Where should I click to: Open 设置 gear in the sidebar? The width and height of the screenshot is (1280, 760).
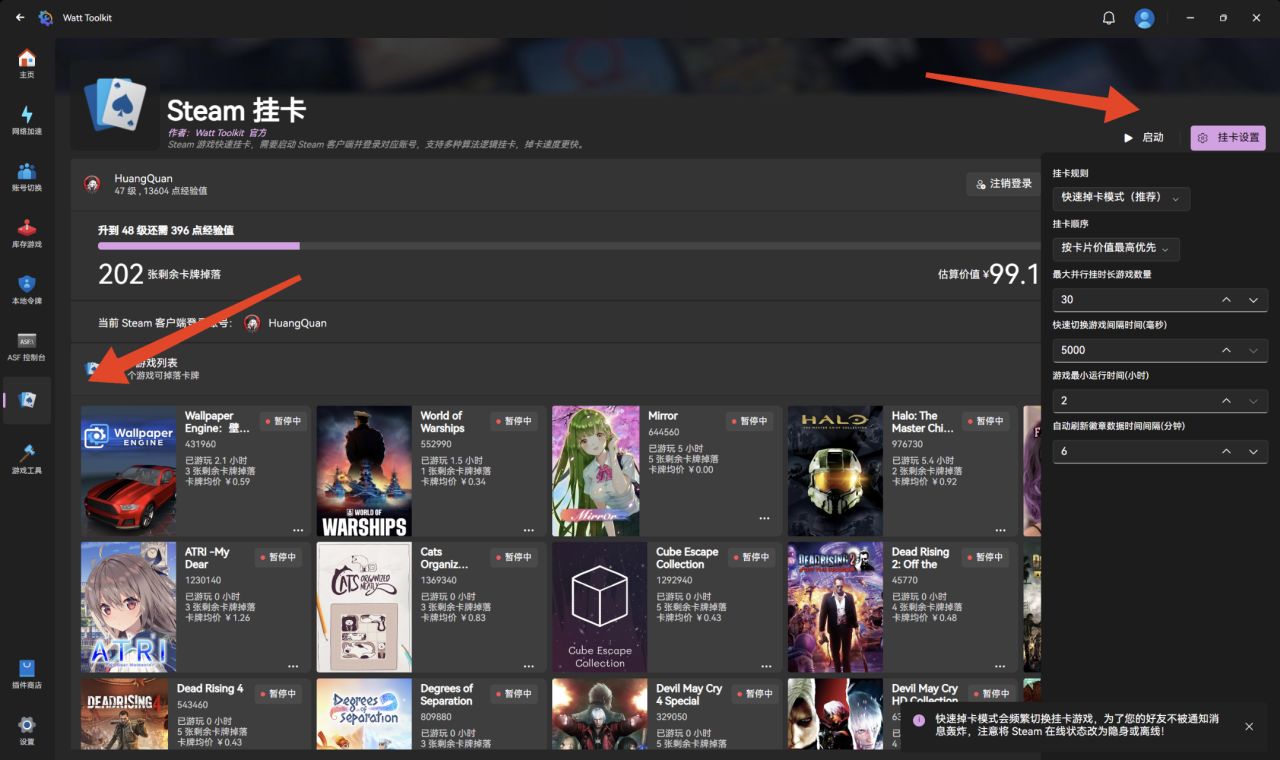pyautogui.click(x=27, y=730)
